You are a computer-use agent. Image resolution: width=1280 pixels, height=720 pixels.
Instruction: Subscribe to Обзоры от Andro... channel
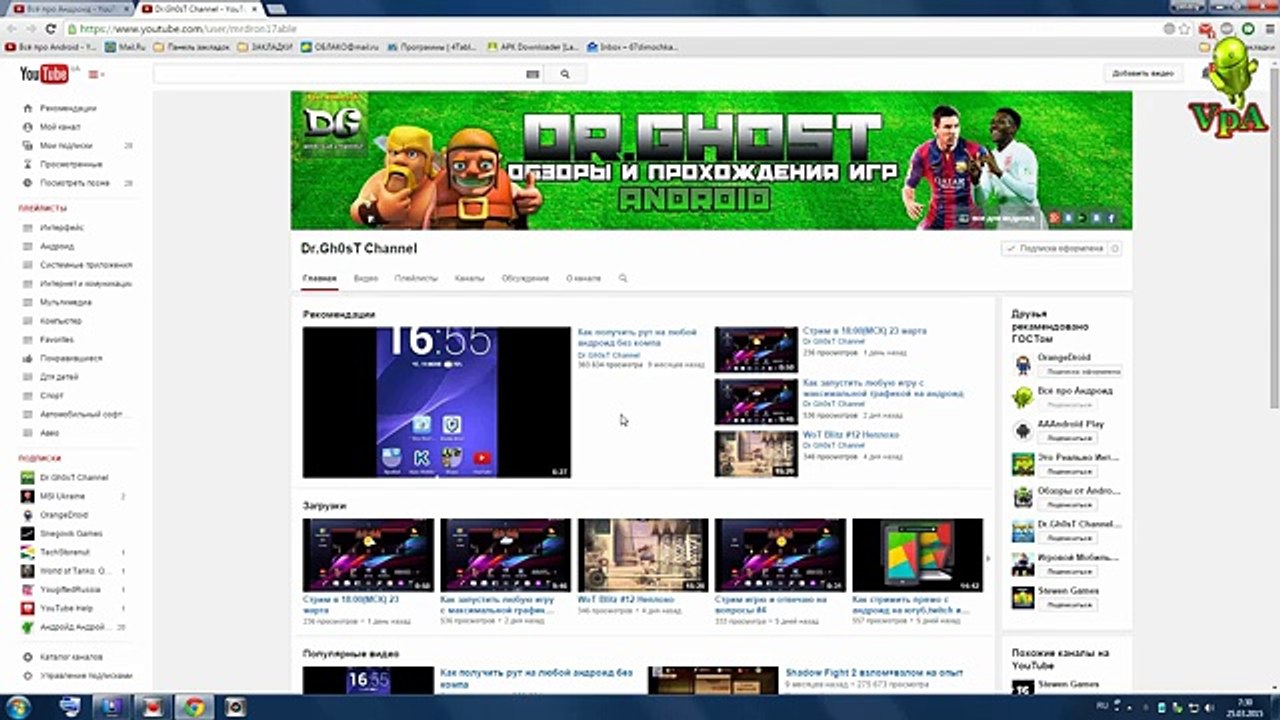(1067, 505)
